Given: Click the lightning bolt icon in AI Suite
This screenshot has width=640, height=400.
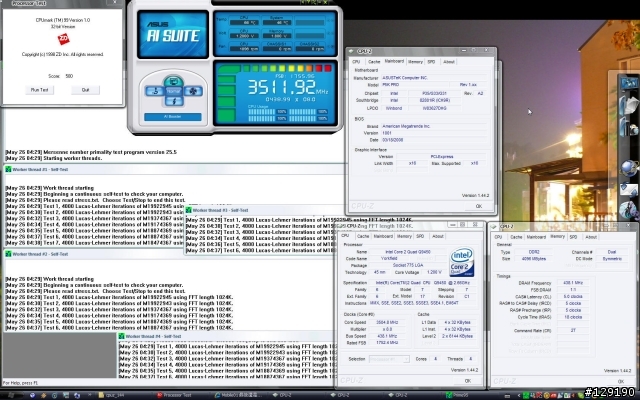Looking at the screenshot, I should point(173,100).
